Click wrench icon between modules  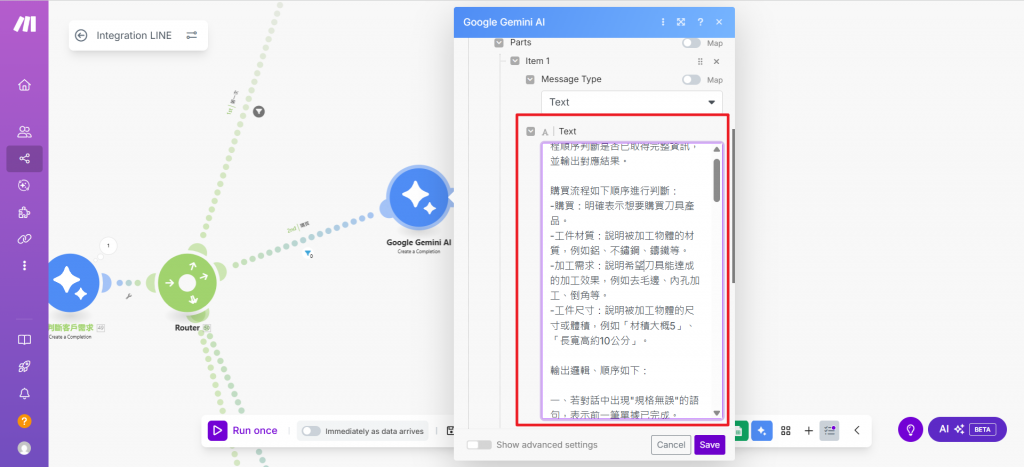click(x=129, y=296)
